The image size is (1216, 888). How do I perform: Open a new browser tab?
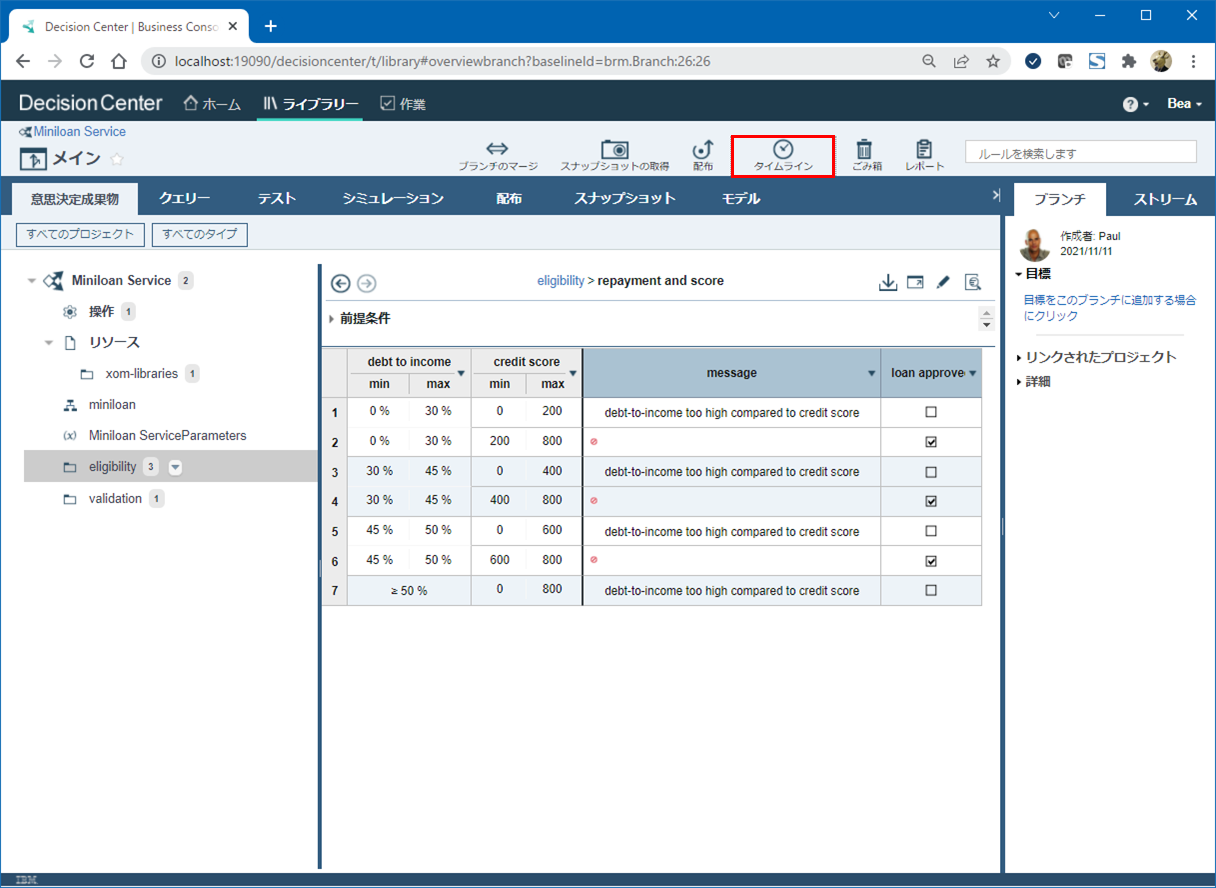[270, 26]
